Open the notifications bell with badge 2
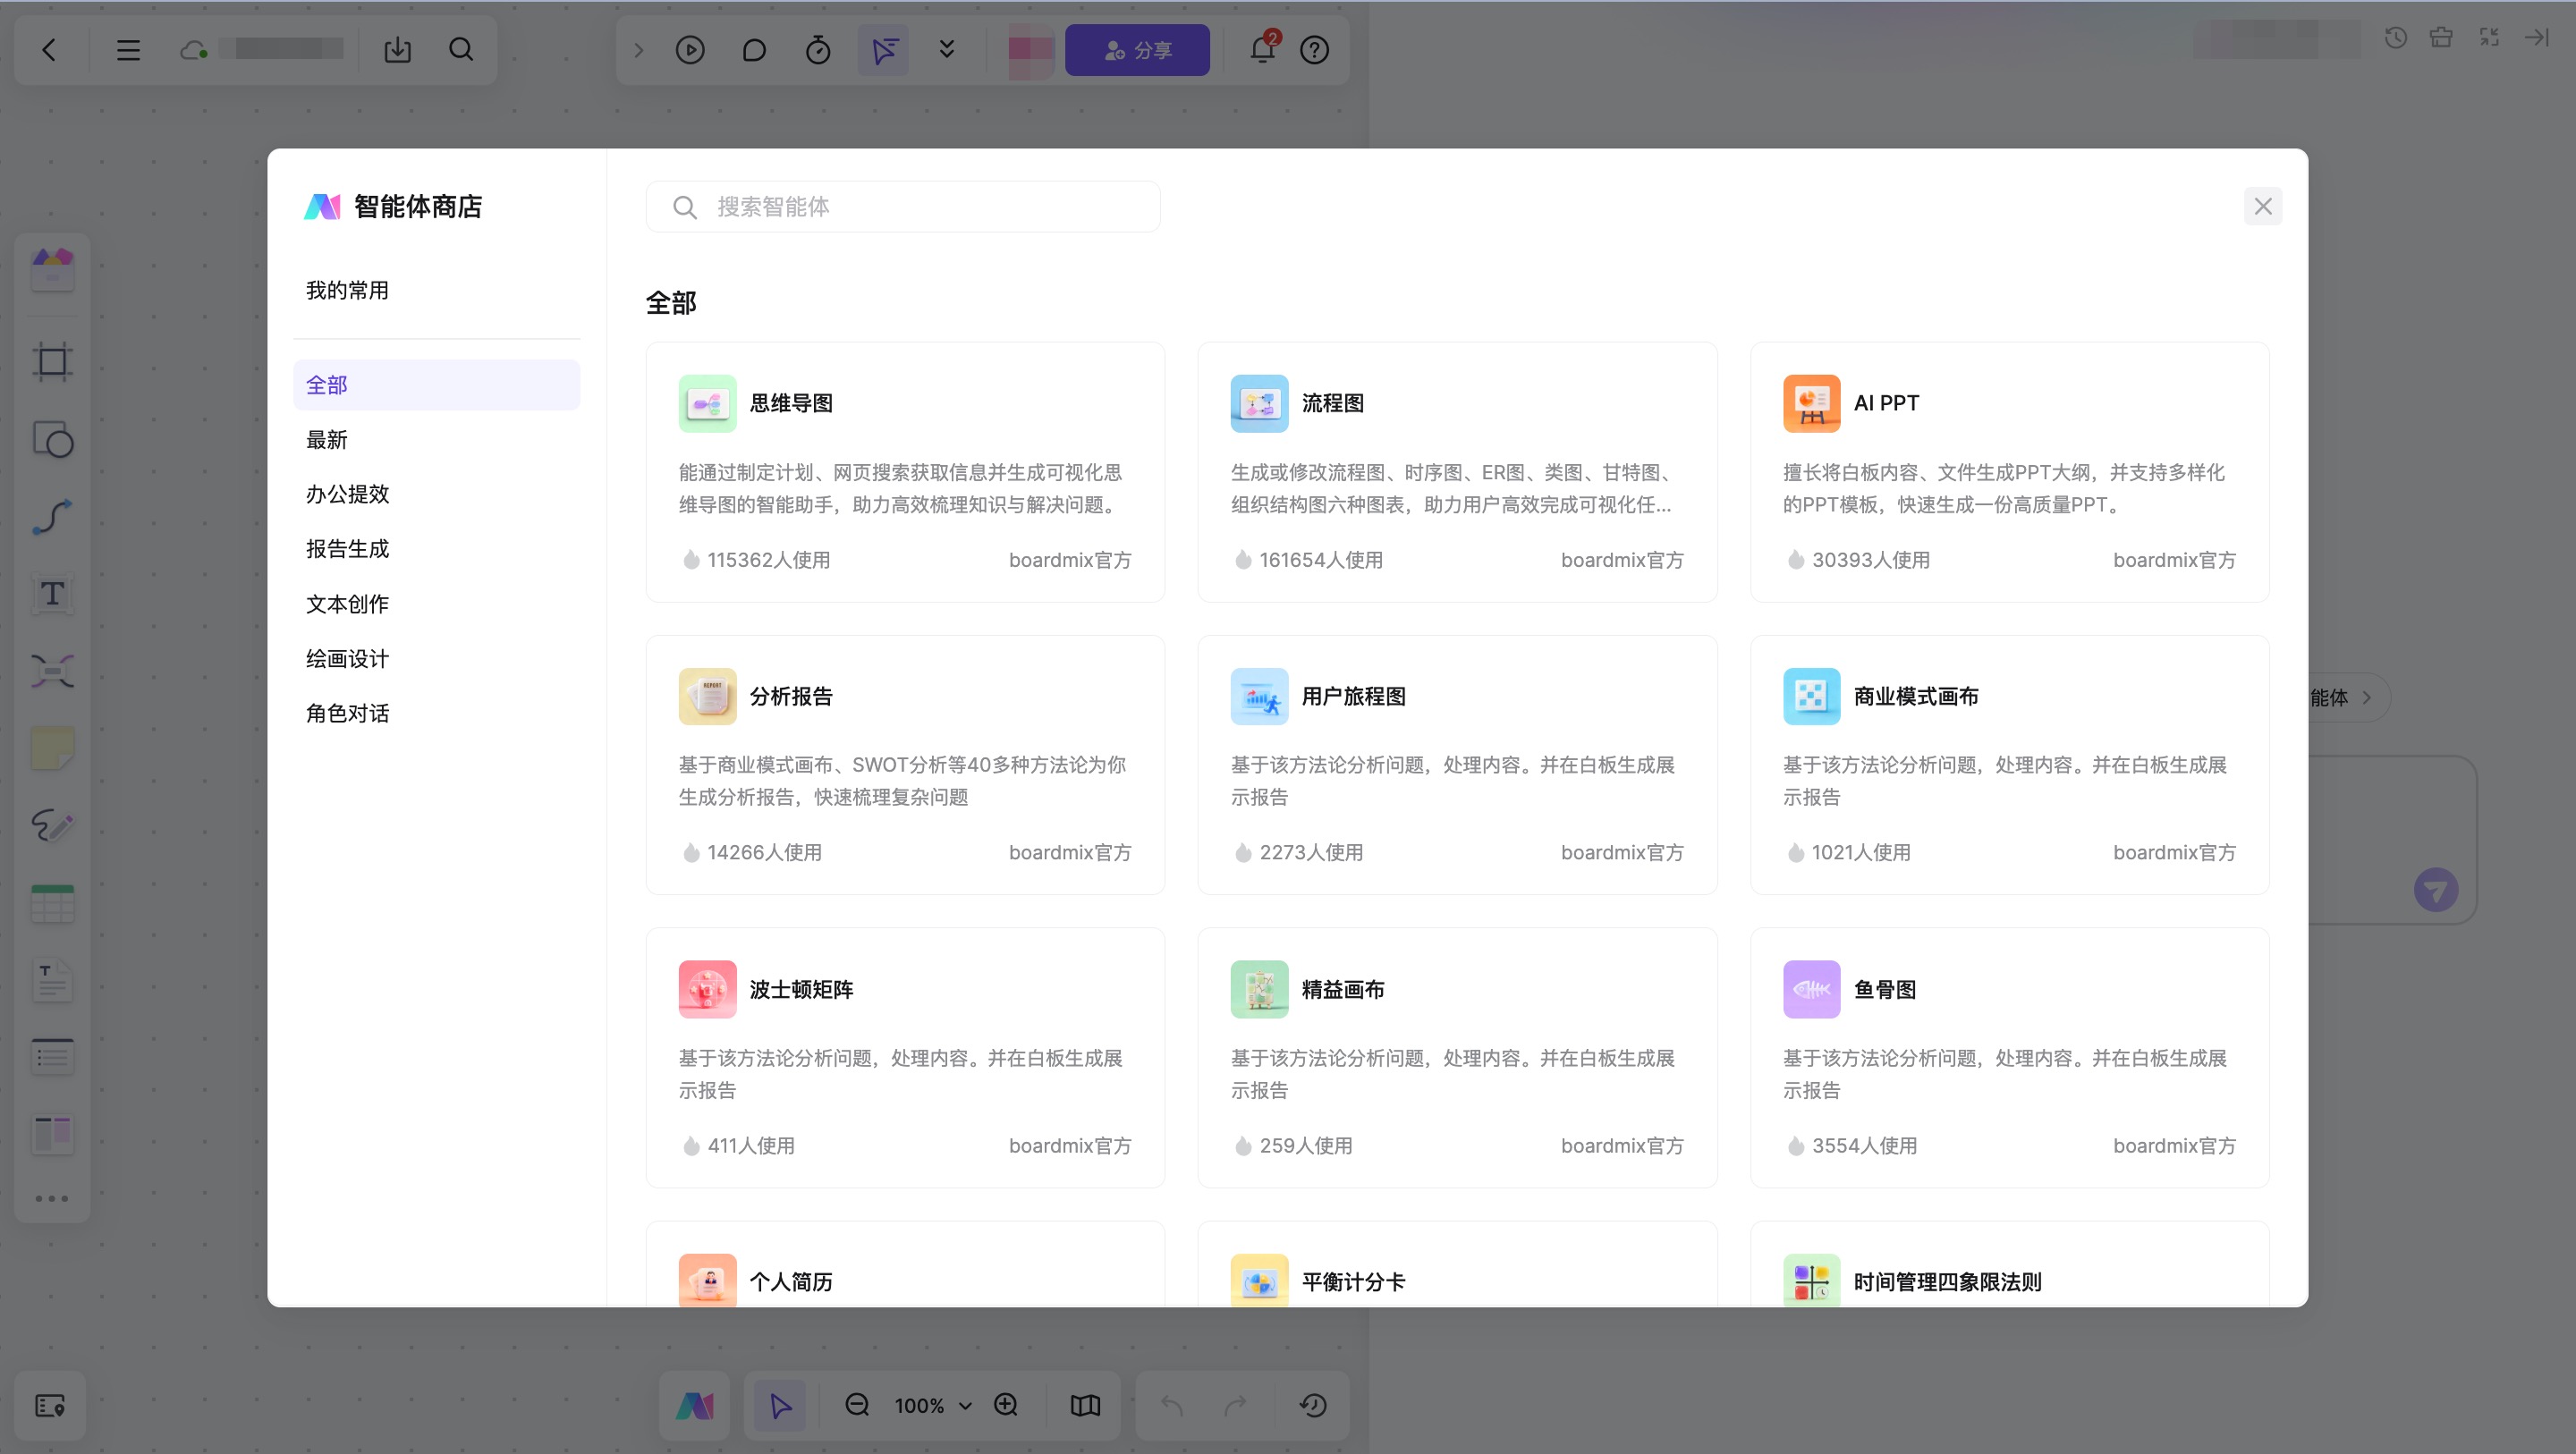The width and height of the screenshot is (2576, 1454). (x=1262, y=49)
